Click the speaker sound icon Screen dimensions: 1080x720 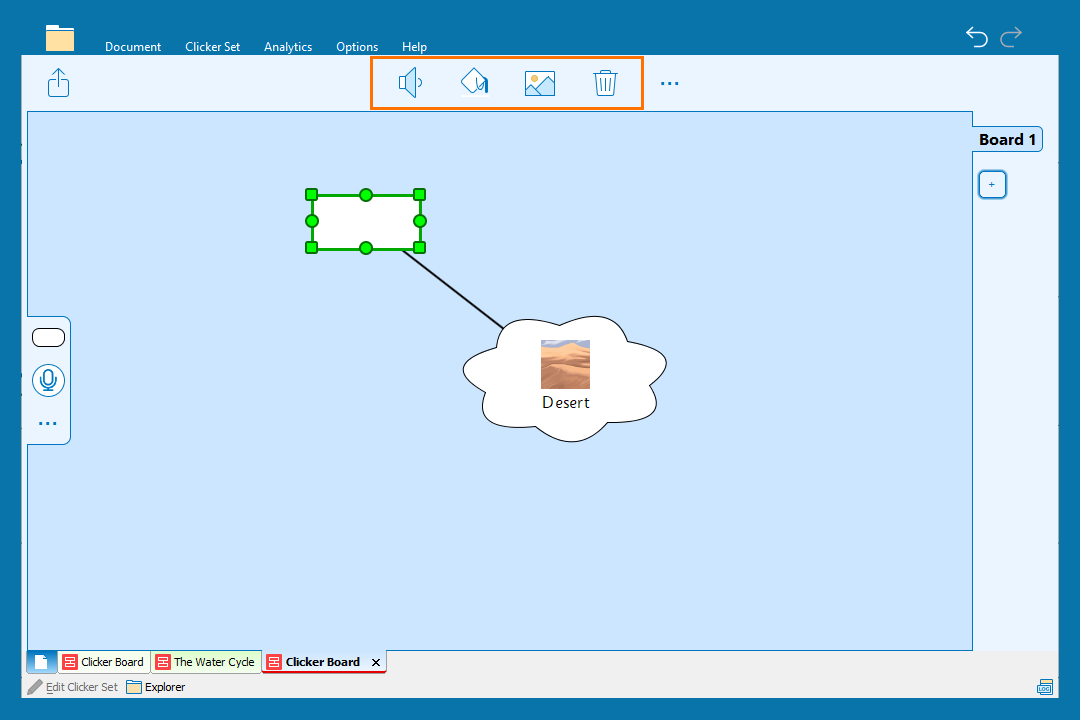tap(410, 83)
